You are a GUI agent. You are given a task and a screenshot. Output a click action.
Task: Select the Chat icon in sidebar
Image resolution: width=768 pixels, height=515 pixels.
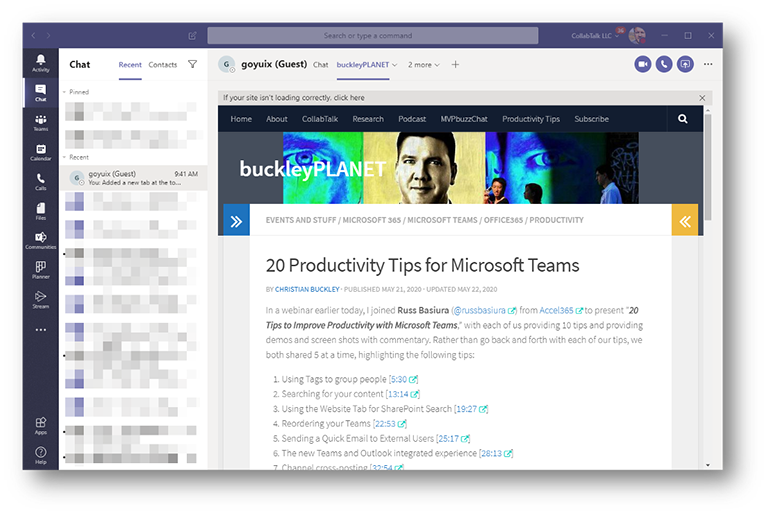tap(41, 93)
